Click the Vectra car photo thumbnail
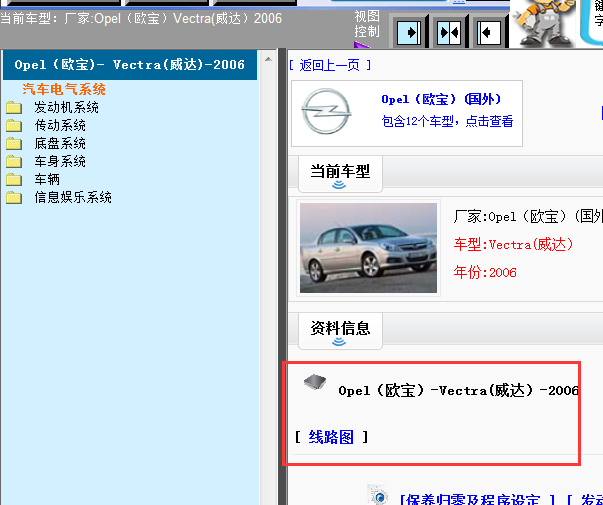The image size is (603, 505). point(368,248)
